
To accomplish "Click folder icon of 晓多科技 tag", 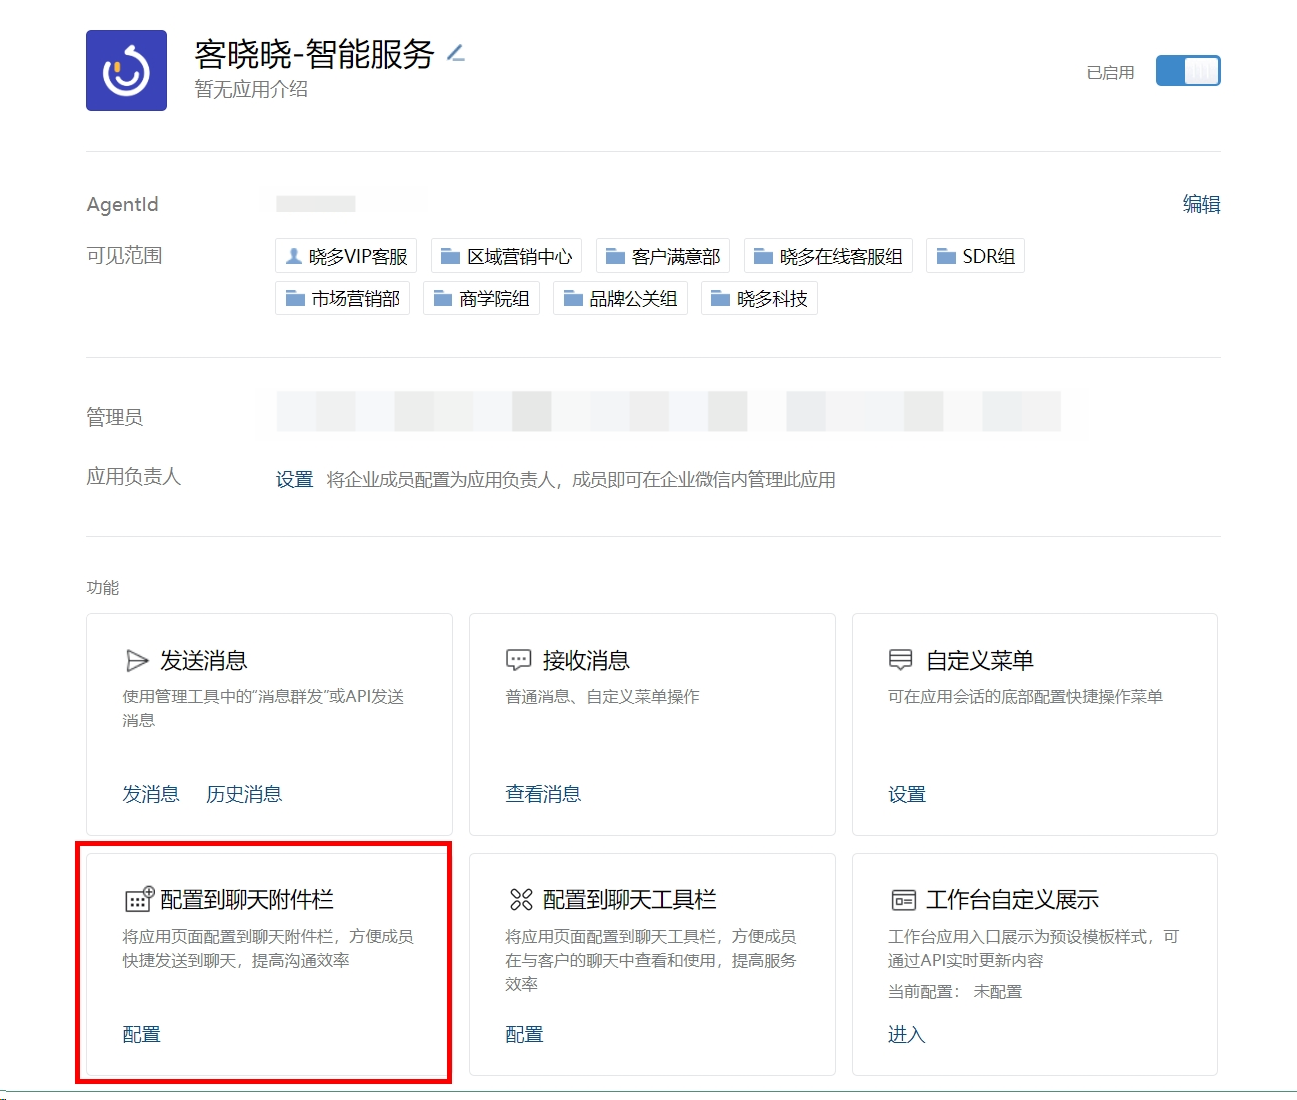I will 721,298.
